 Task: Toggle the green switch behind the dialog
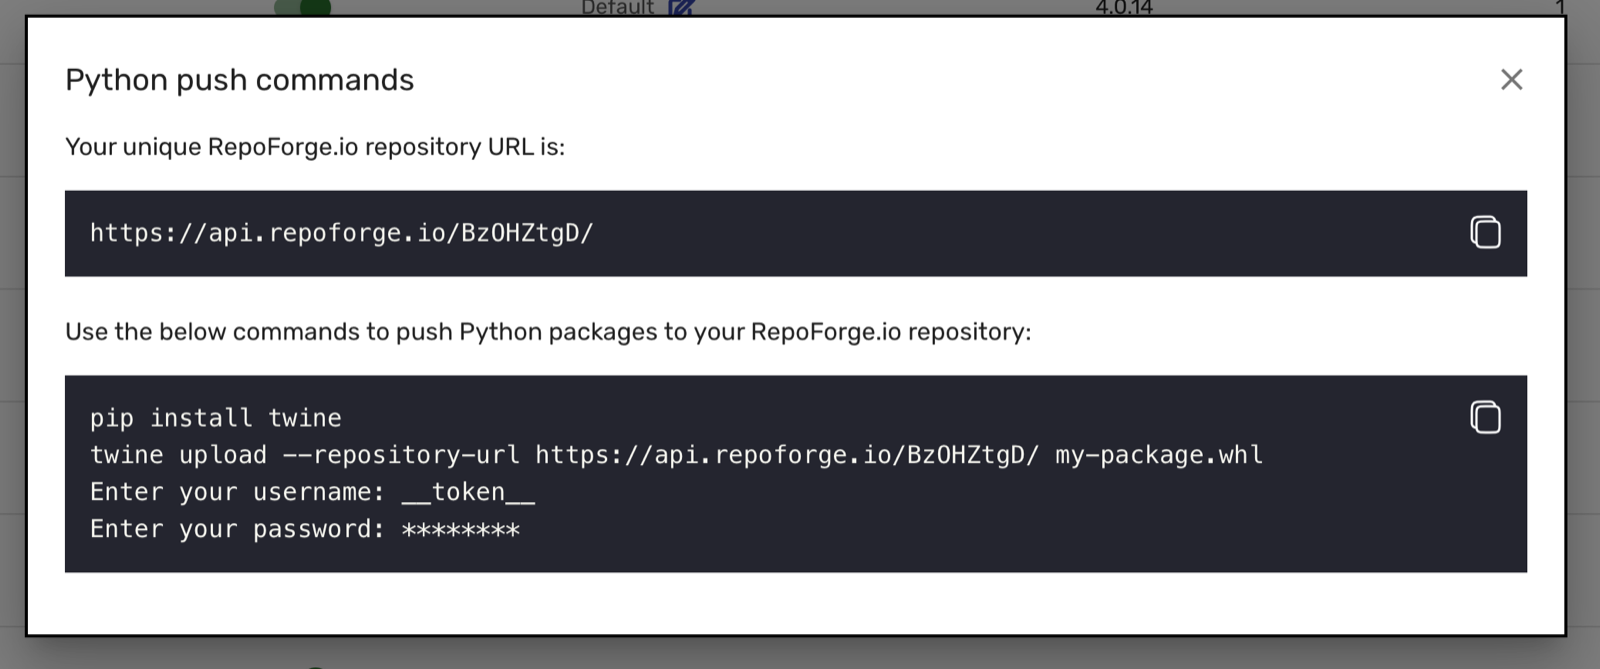click(303, 7)
